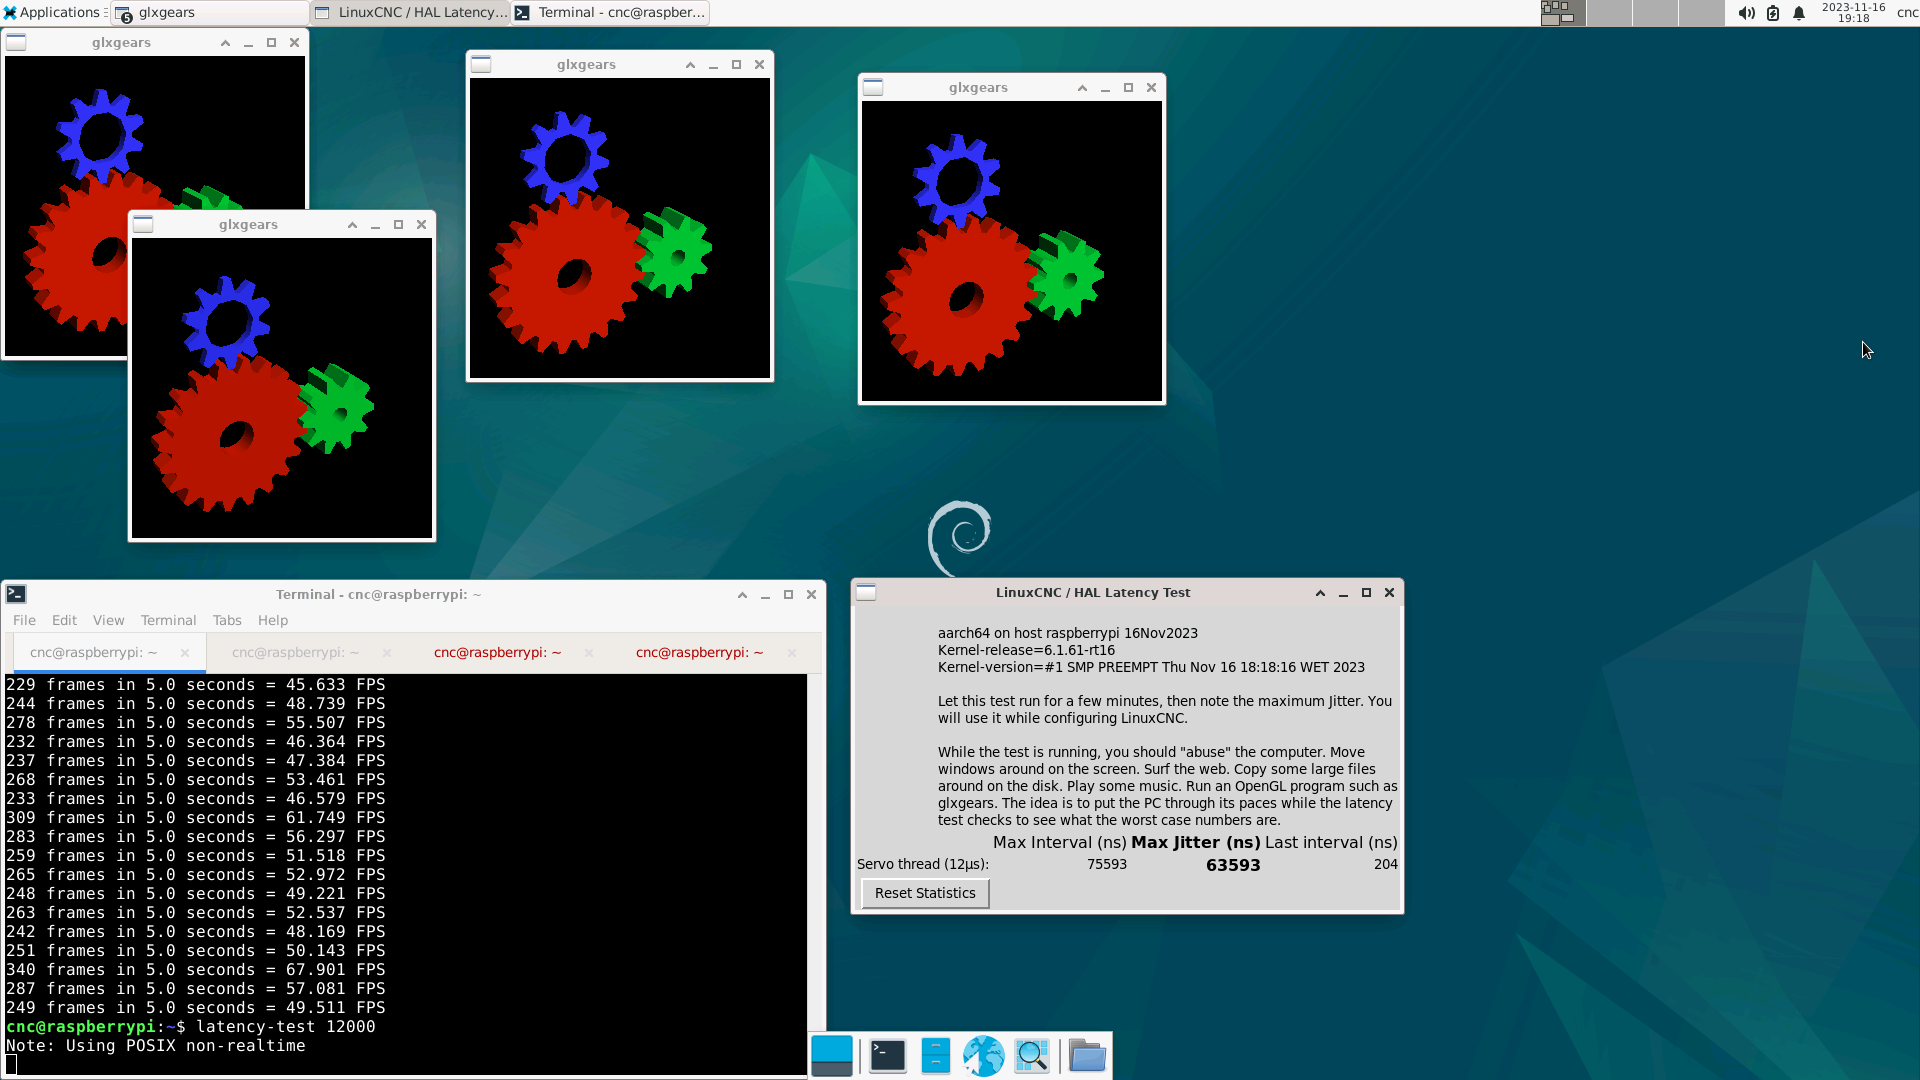Open the notifications bell icon

pos(1799,13)
